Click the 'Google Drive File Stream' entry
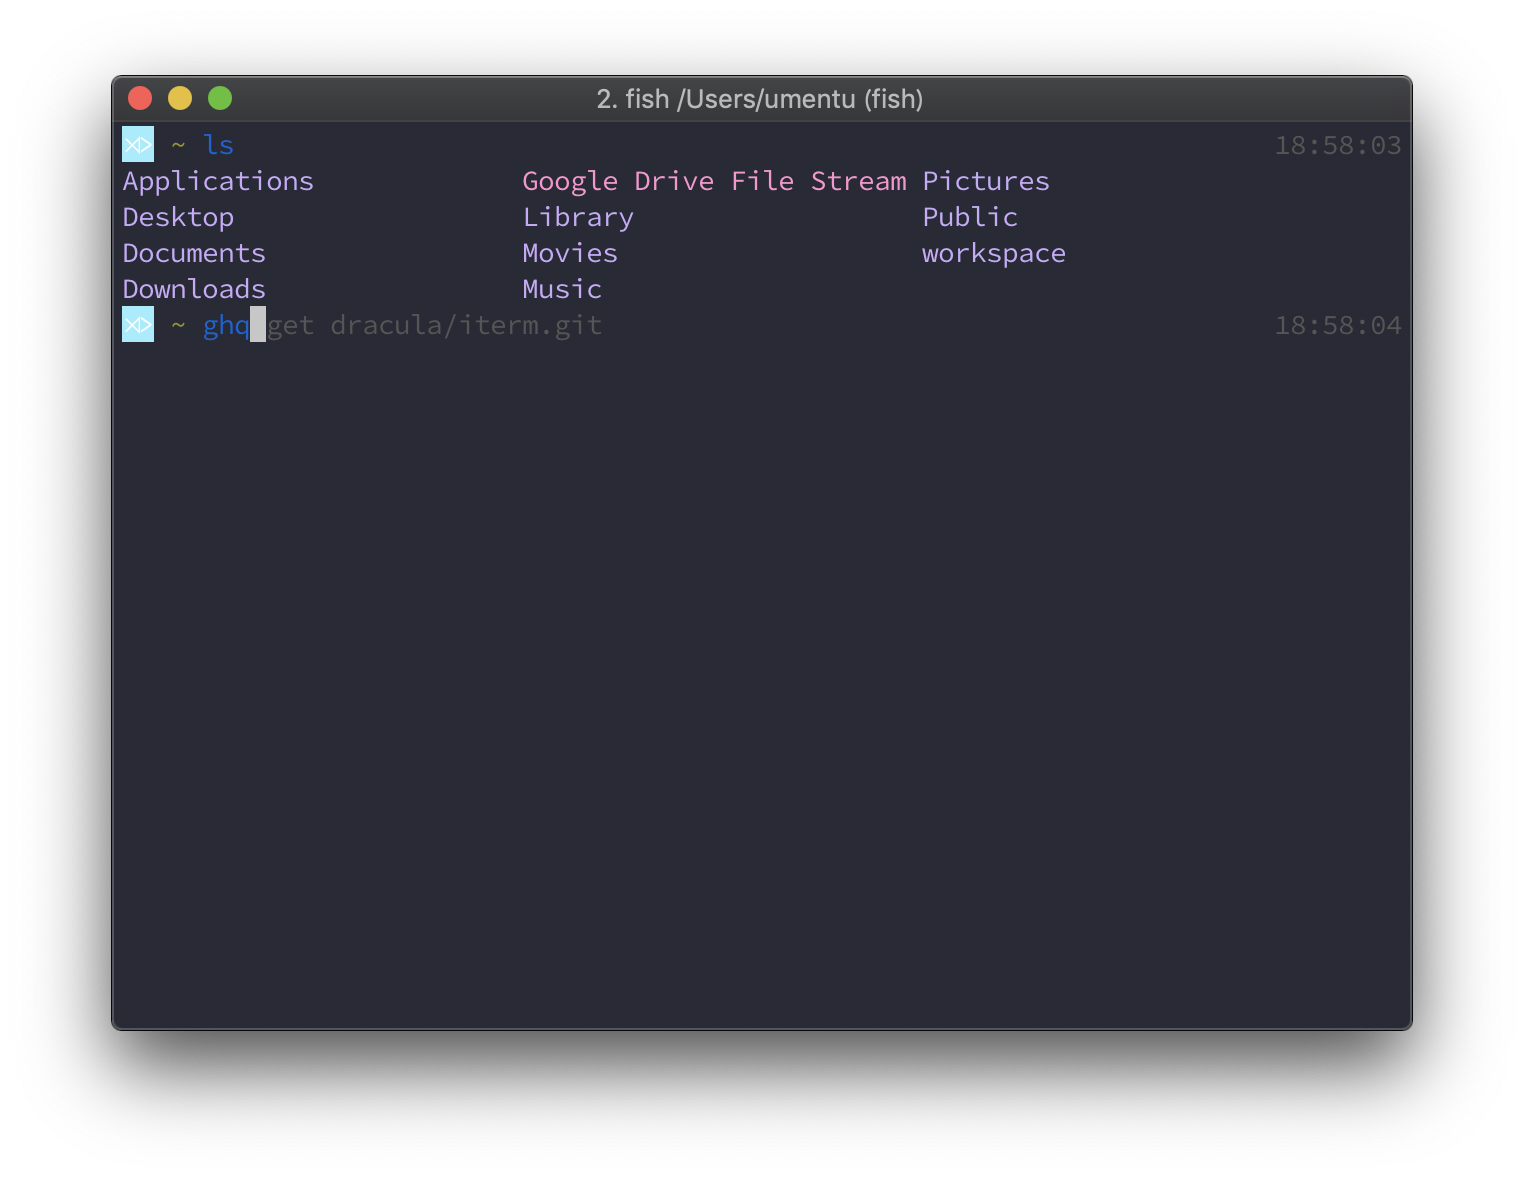The height and width of the screenshot is (1178, 1524). point(714,181)
